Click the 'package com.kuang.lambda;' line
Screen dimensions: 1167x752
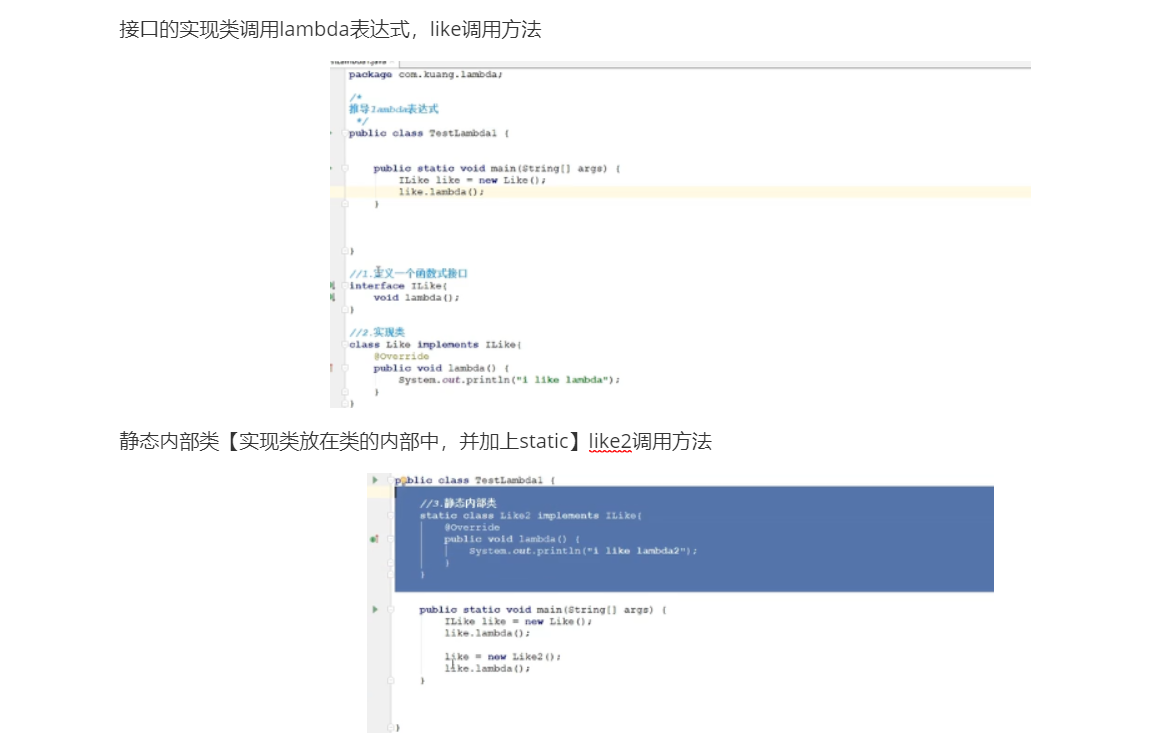(426, 74)
